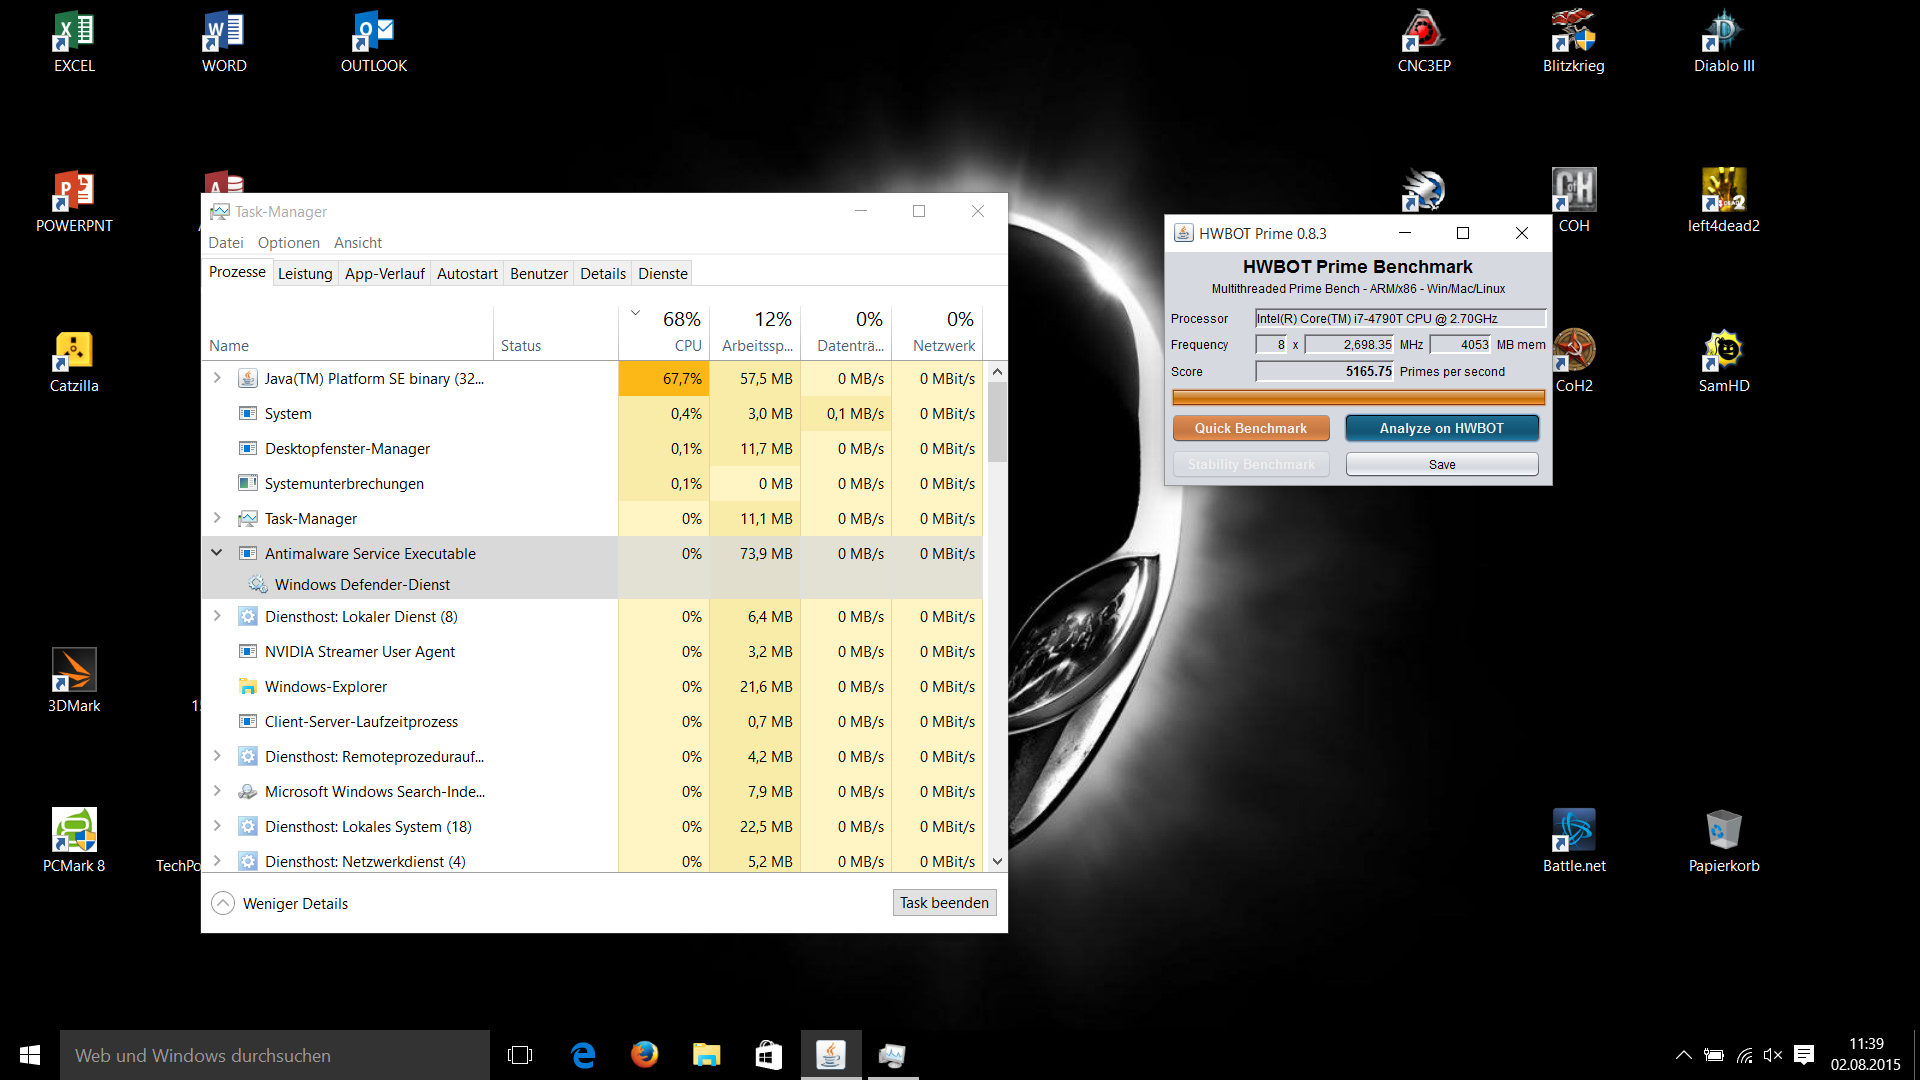The width and height of the screenshot is (1920, 1080).
Task: Open File Explorer from the taskbar
Action: (707, 1055)
